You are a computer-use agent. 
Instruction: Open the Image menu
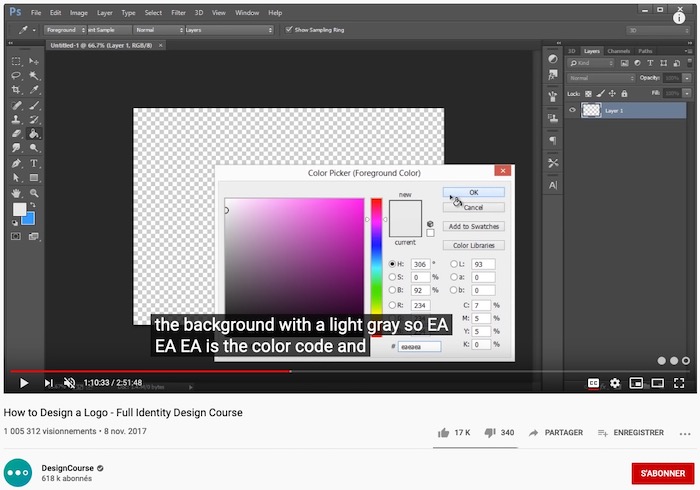point(79,13)
